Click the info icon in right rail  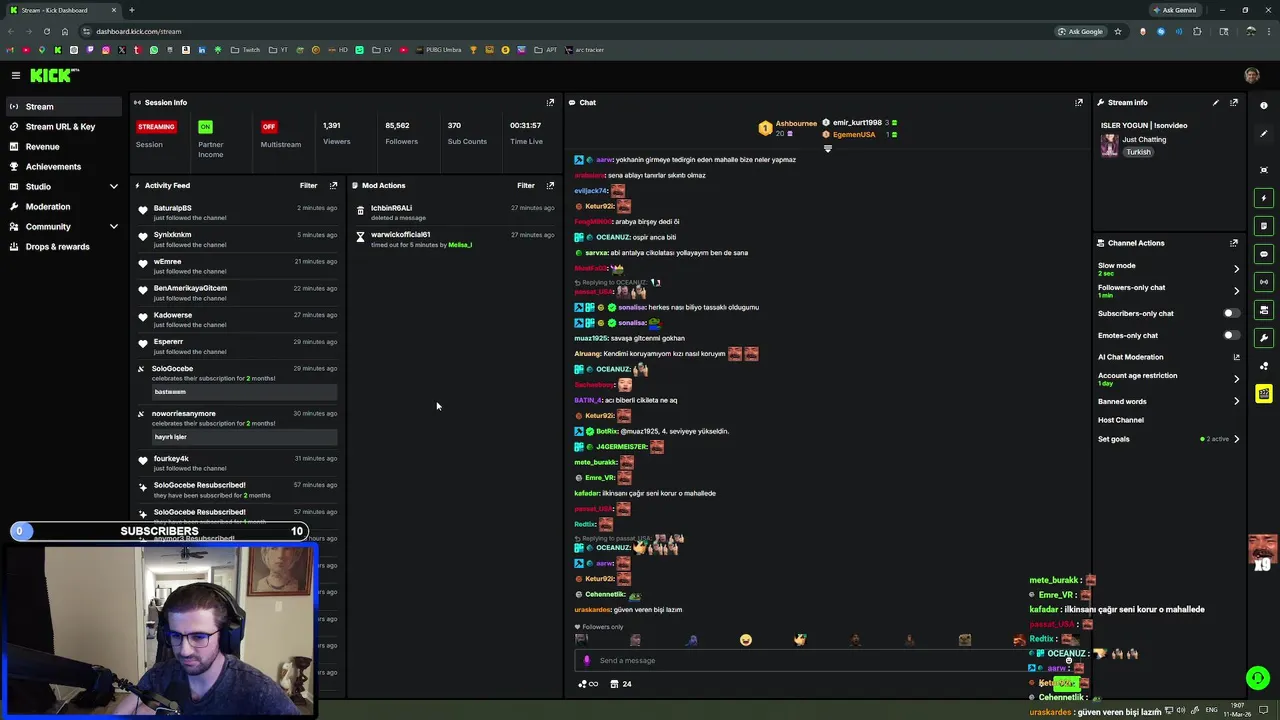tap(1264, 105)
